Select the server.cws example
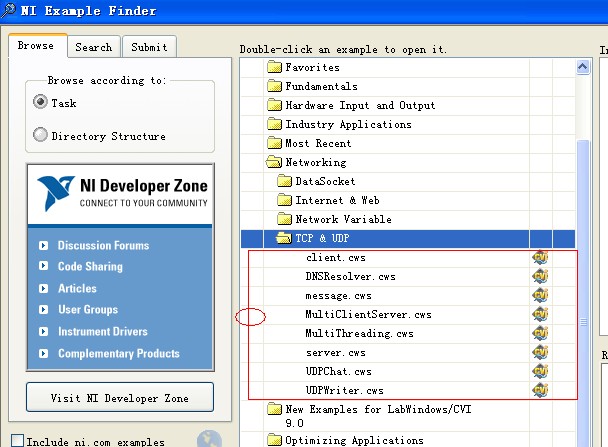608x447 pixels. click(336, 353)
